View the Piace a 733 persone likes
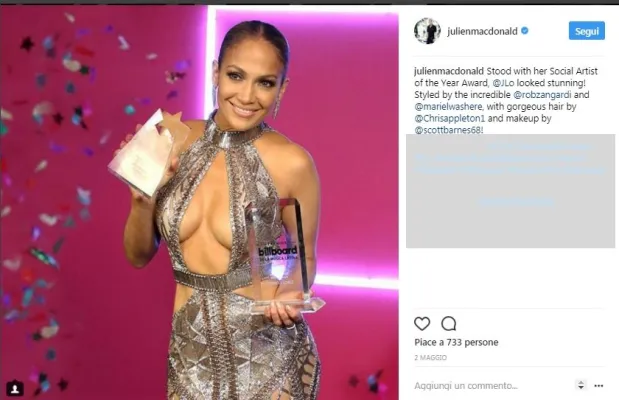The width and height of the screenshot is (619, 400). pos(456,342)
